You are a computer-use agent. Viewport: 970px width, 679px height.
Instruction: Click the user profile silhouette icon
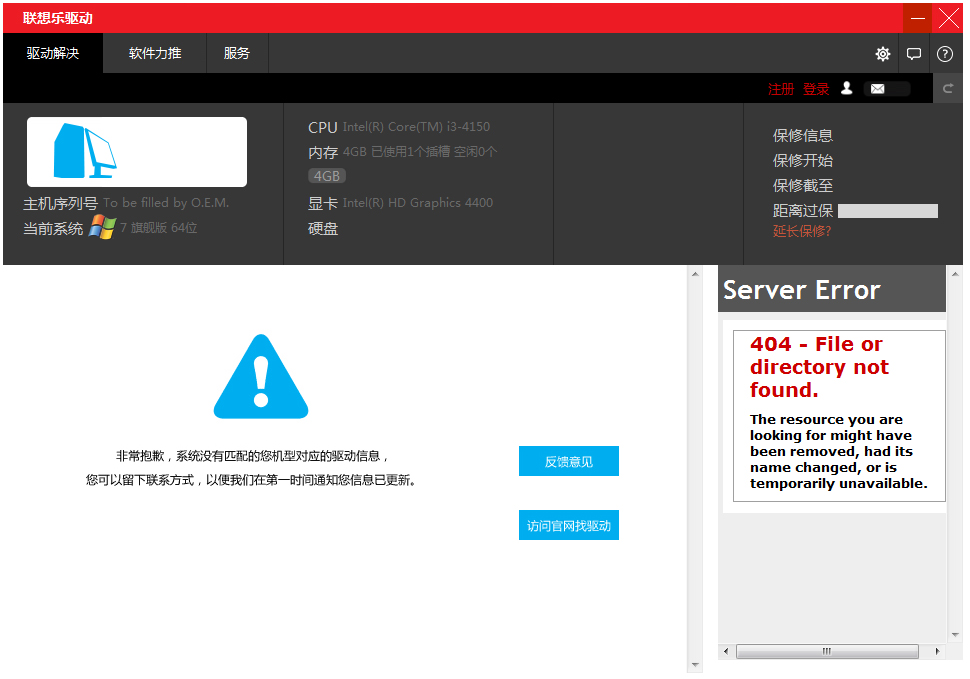click(x=846, y=88)
